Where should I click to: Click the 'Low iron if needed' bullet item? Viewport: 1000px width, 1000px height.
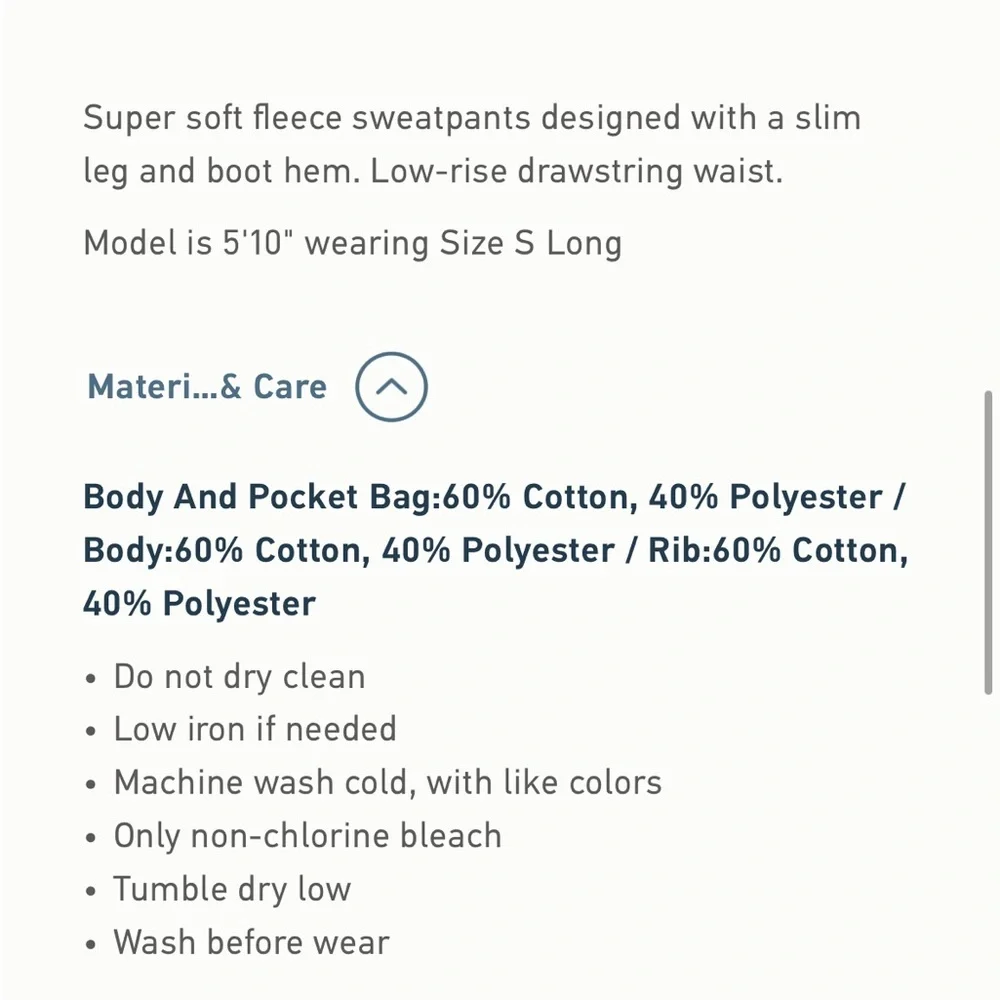pyautogui.click(x=255, y=729)
